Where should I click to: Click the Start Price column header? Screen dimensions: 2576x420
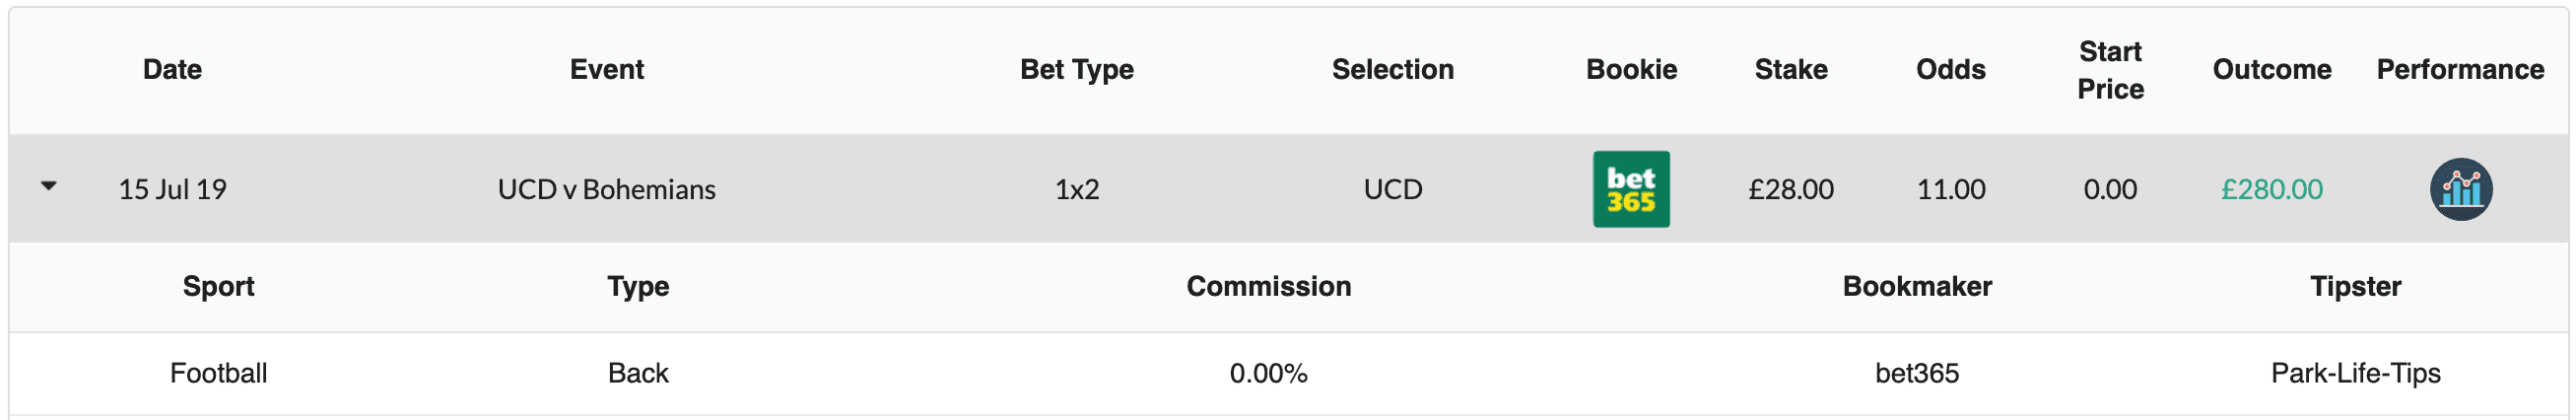(x=2110, y=70)
